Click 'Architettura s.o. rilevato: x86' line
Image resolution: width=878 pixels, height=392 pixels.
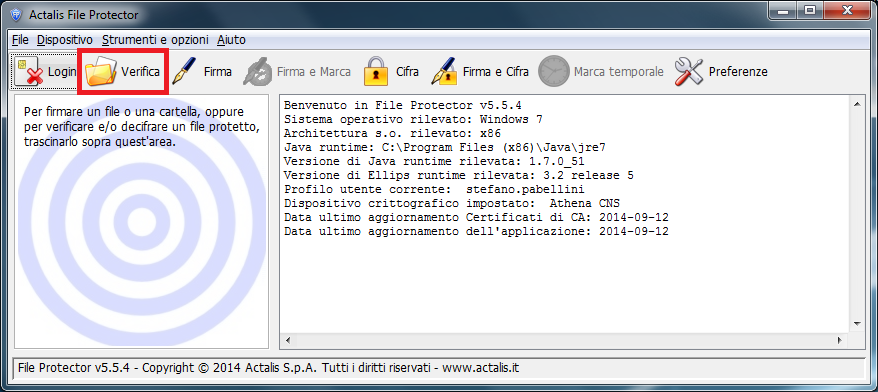[393, 133]
